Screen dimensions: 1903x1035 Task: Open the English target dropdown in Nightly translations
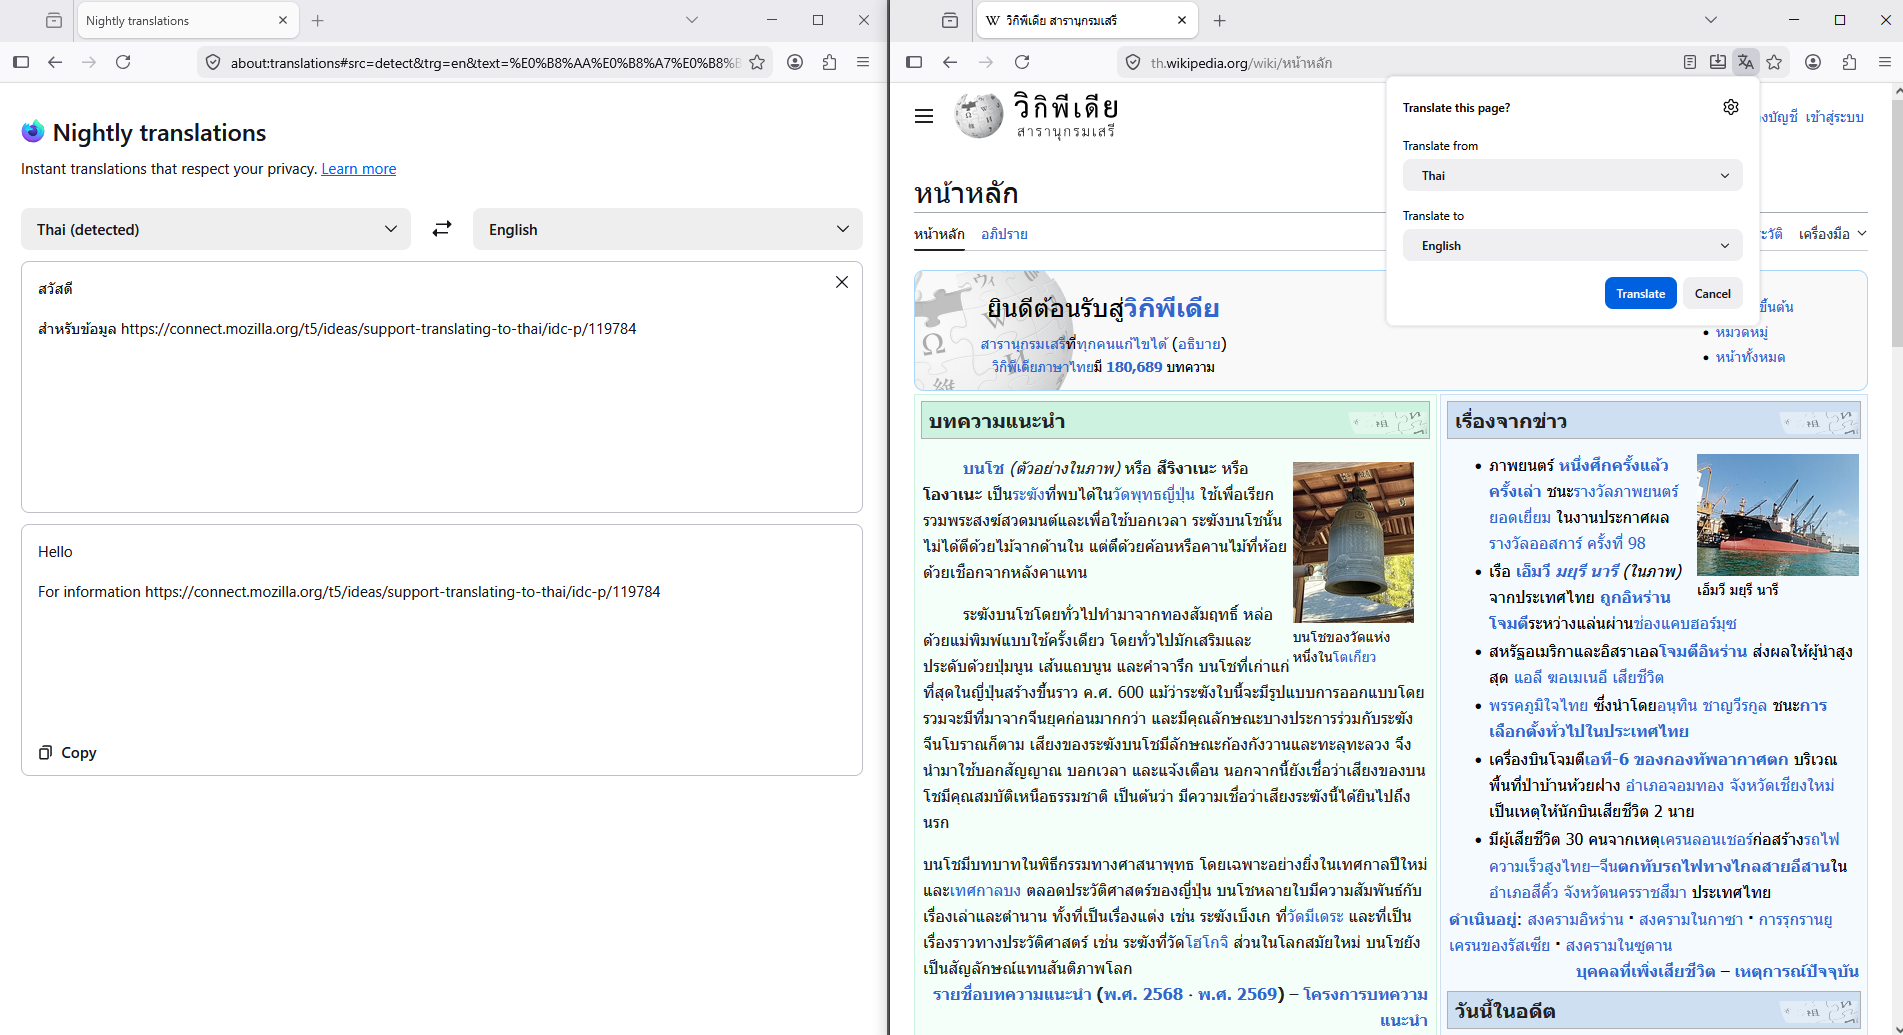pos(668,229)
